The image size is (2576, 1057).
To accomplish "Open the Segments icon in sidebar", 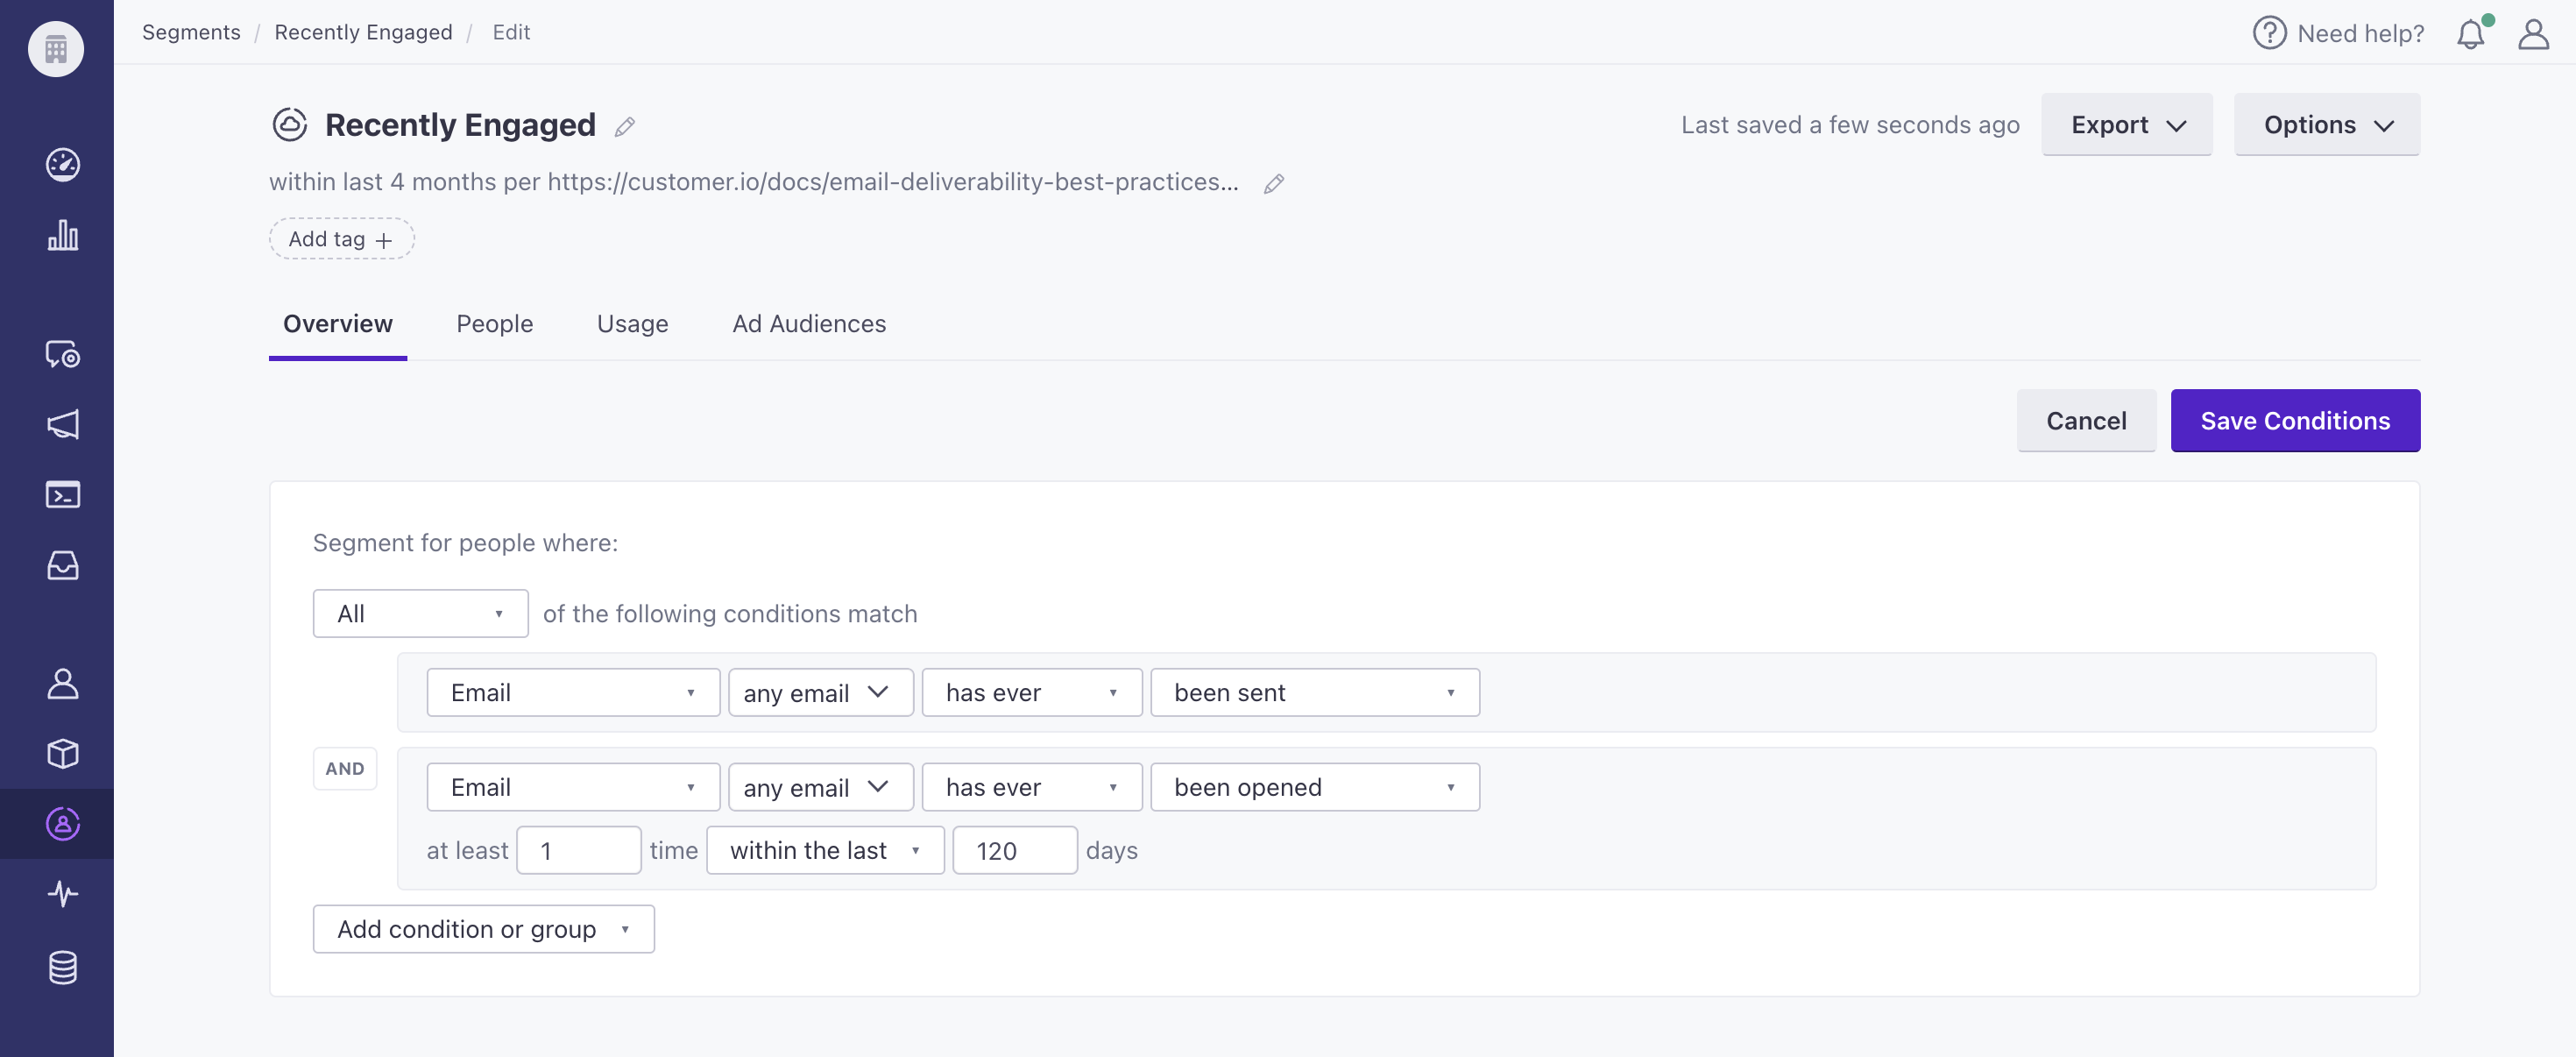I will [62, 824].
